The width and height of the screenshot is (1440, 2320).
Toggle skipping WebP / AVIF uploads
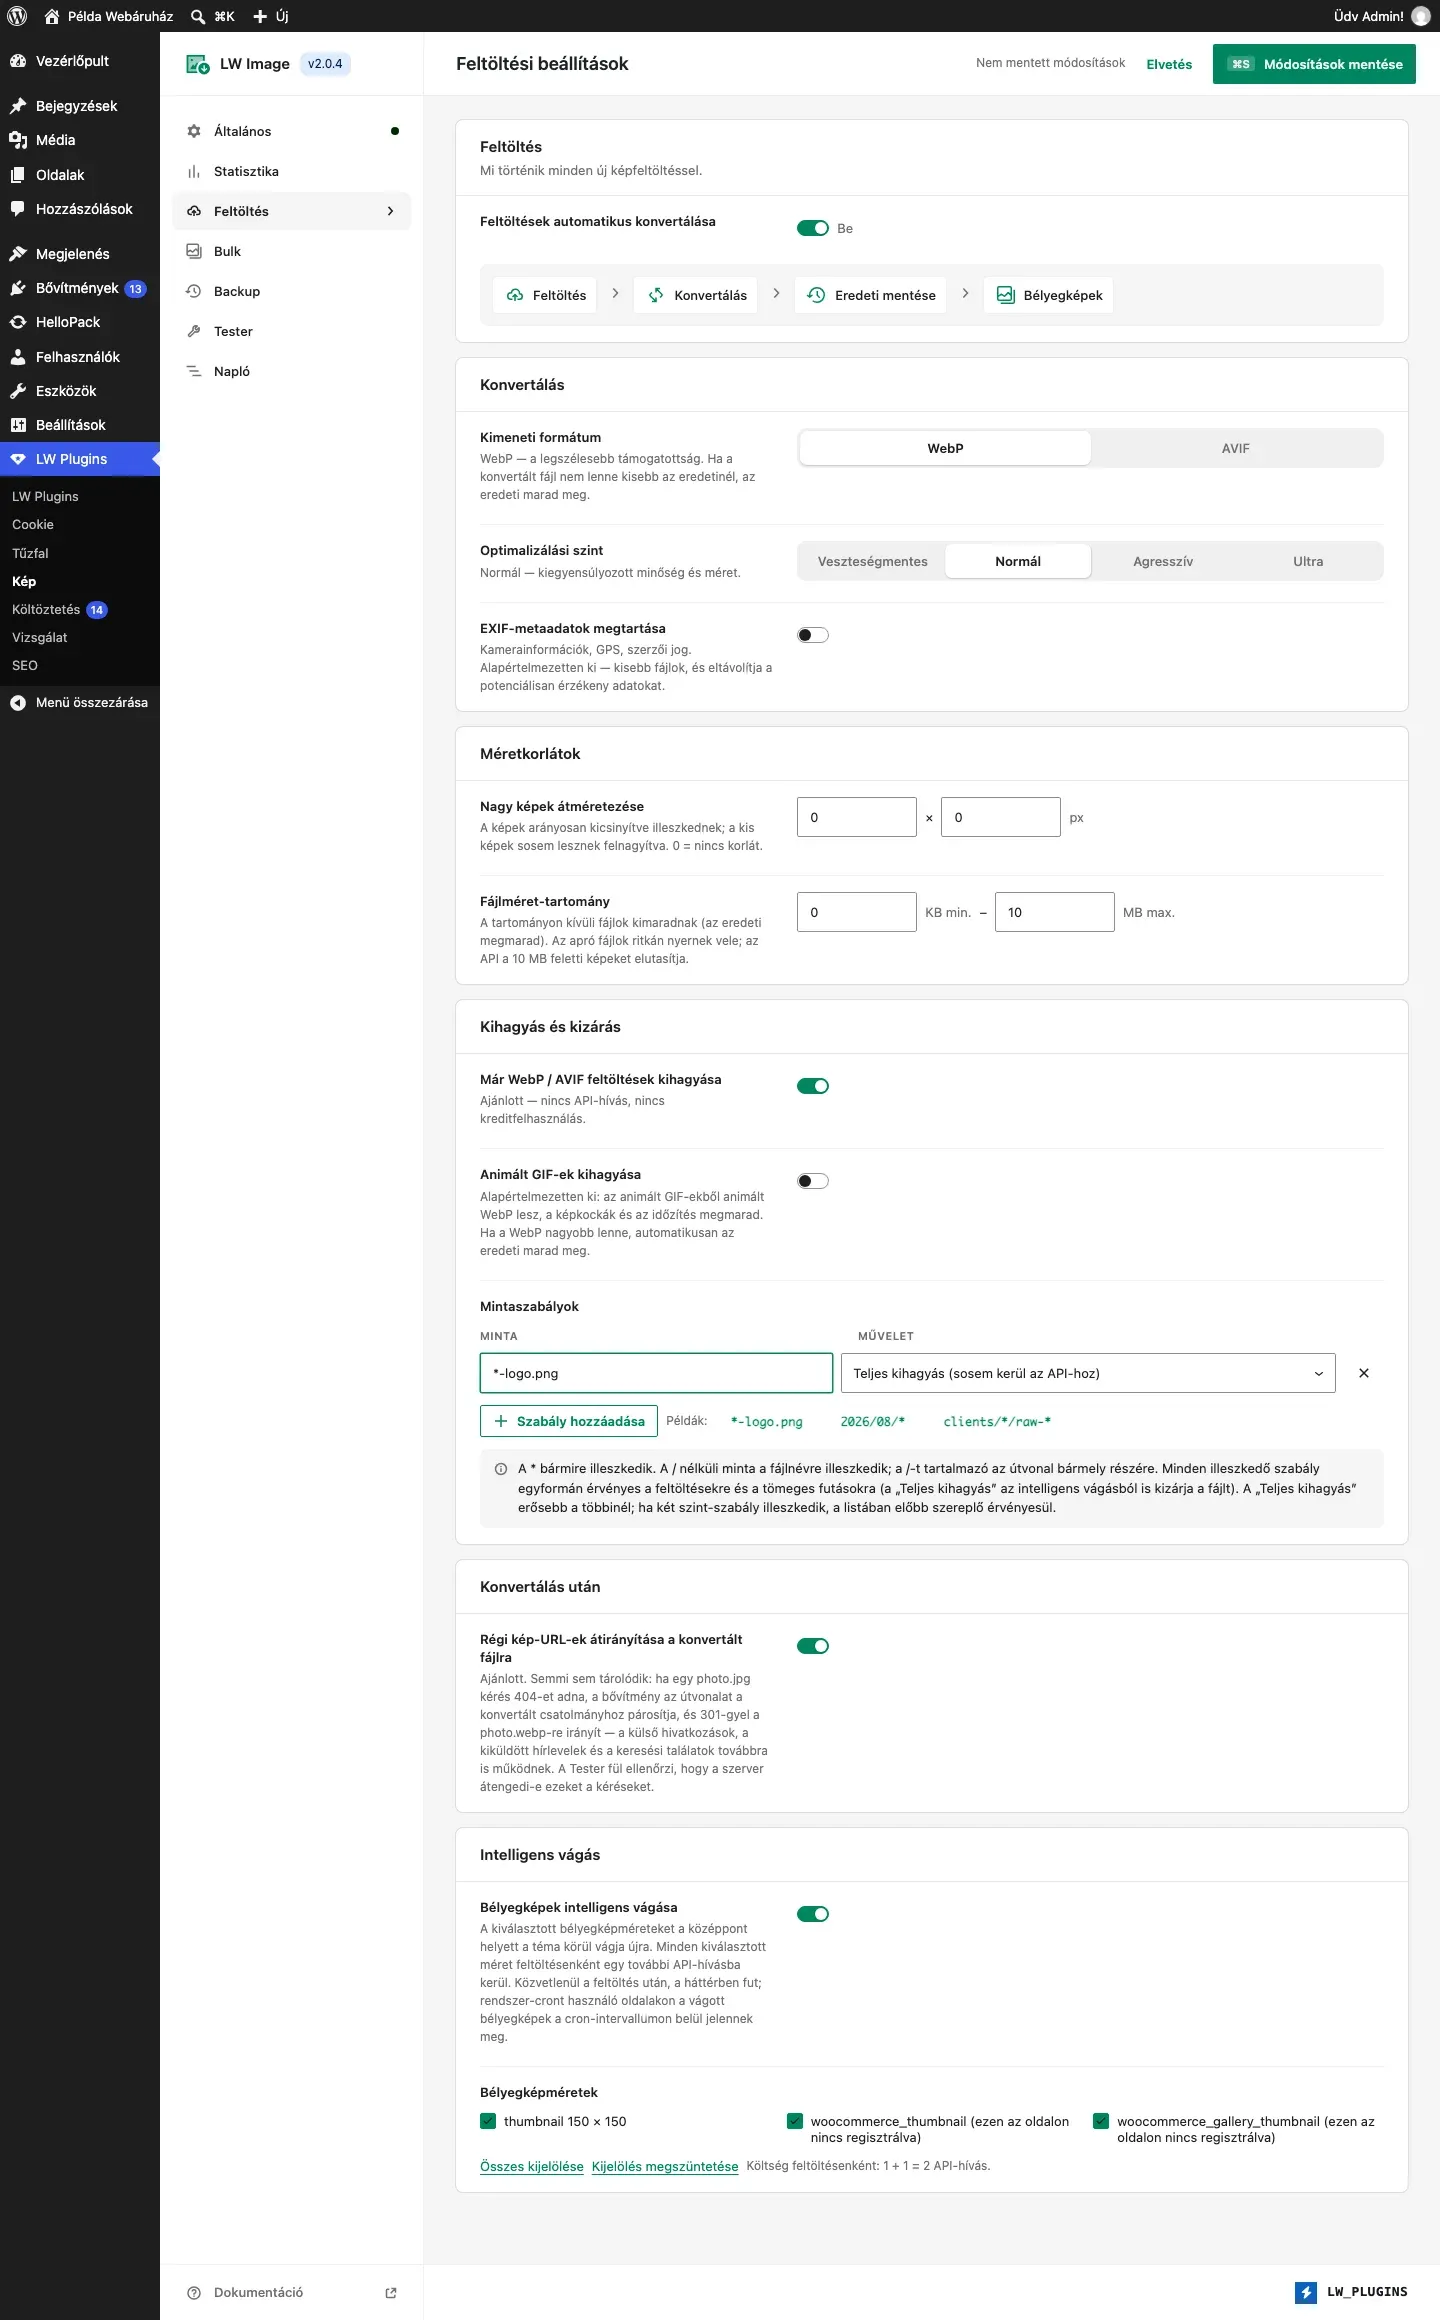(x=813, y=1086)
